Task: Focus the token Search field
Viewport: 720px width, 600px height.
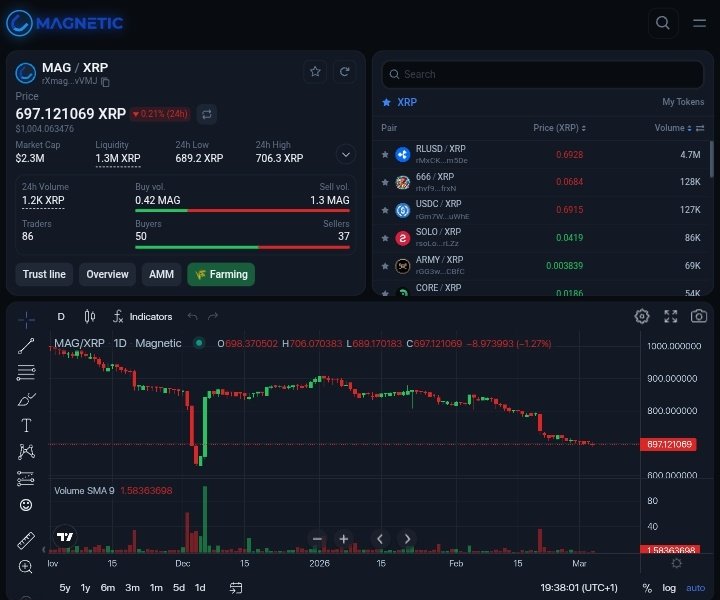Action: (543, 74)
